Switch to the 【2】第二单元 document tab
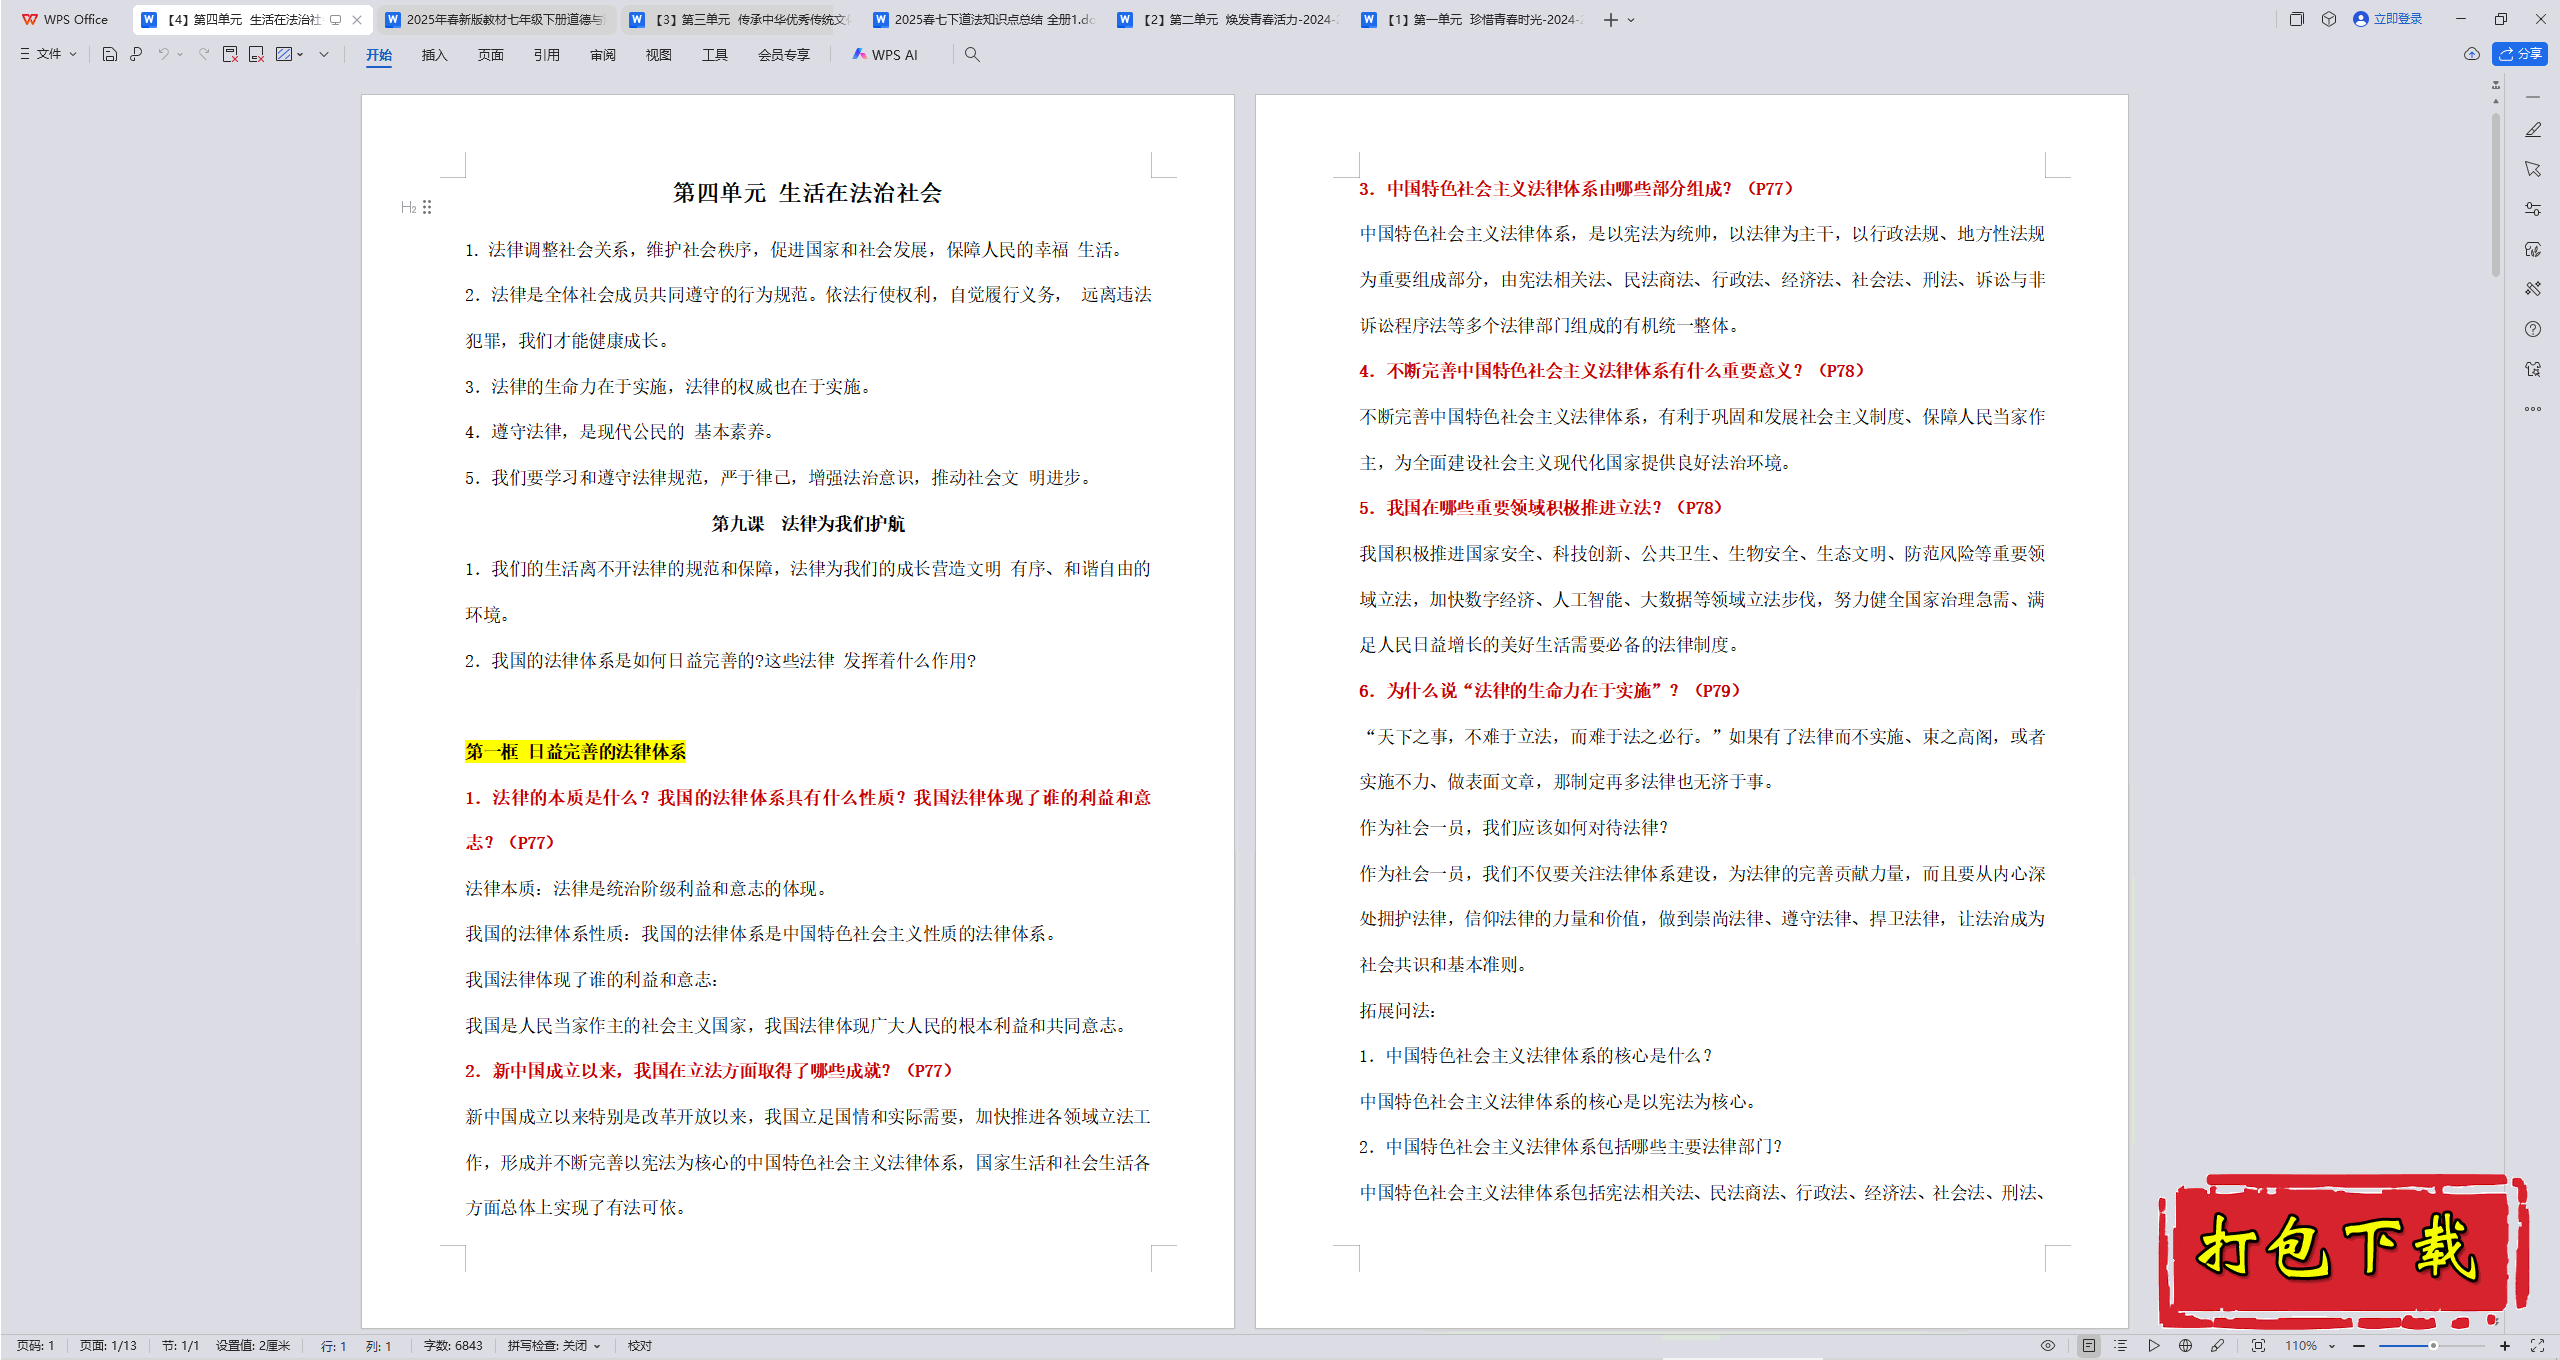This screenshot has height=1360, width=2560. tap(1228, 19)
